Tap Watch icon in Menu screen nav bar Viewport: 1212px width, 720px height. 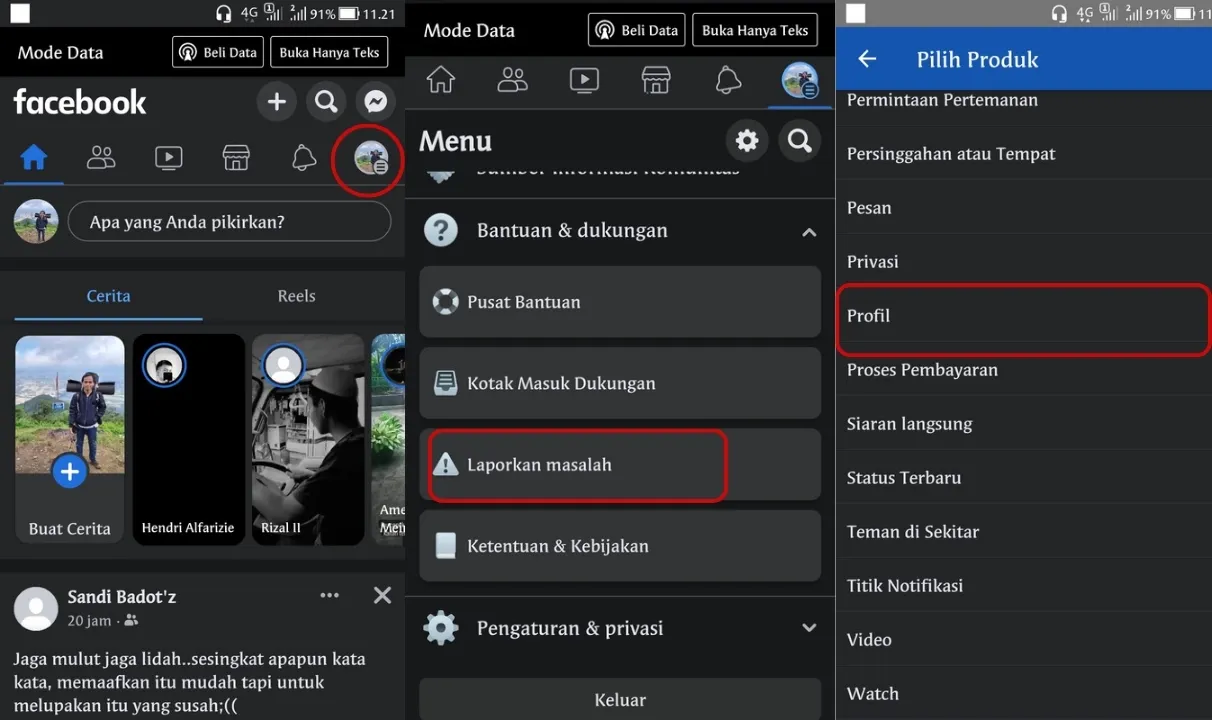tap(584, 81)
